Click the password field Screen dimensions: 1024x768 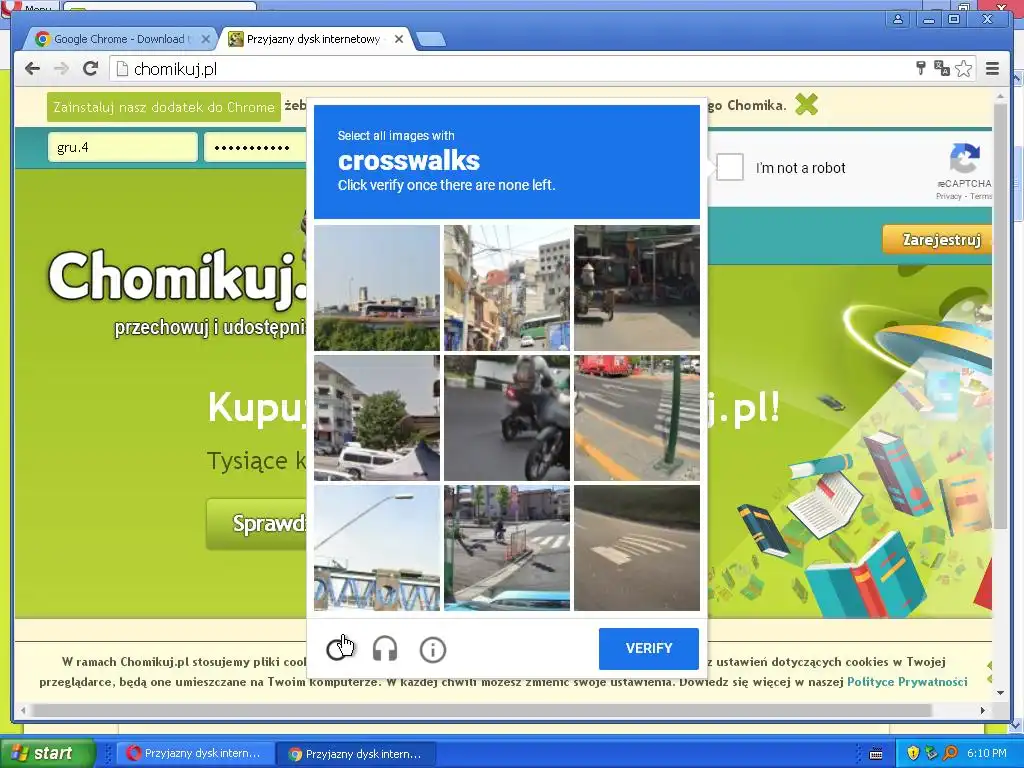pyautogui.click(x=256, y=148)
